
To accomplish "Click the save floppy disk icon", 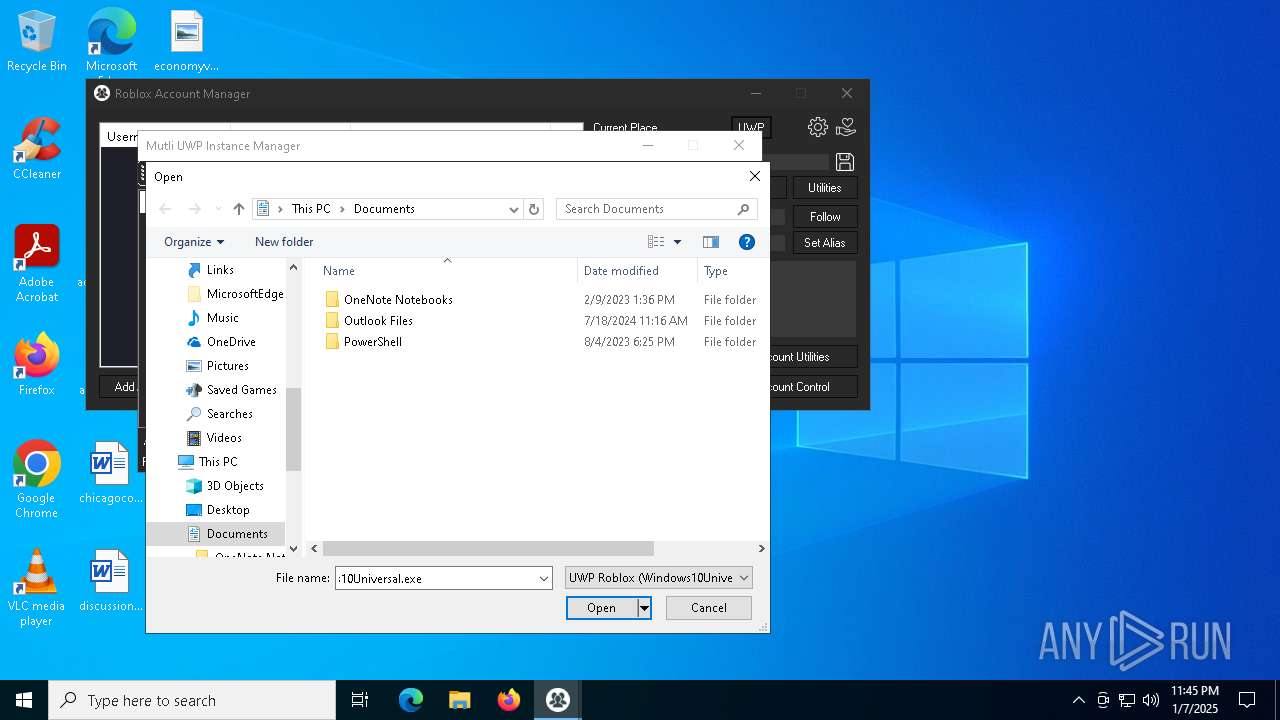I will pyautogui.click(x=844, y=162).
